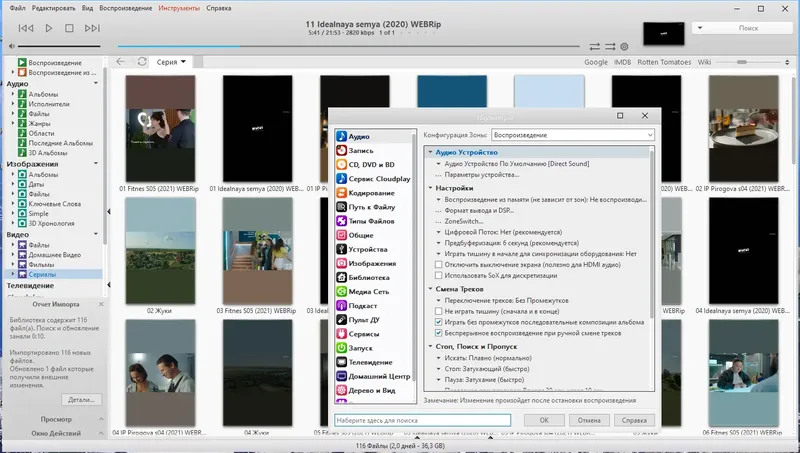
Task: Check Не играть тишину (сначала и в конце)
Action: tap(438, 311)
